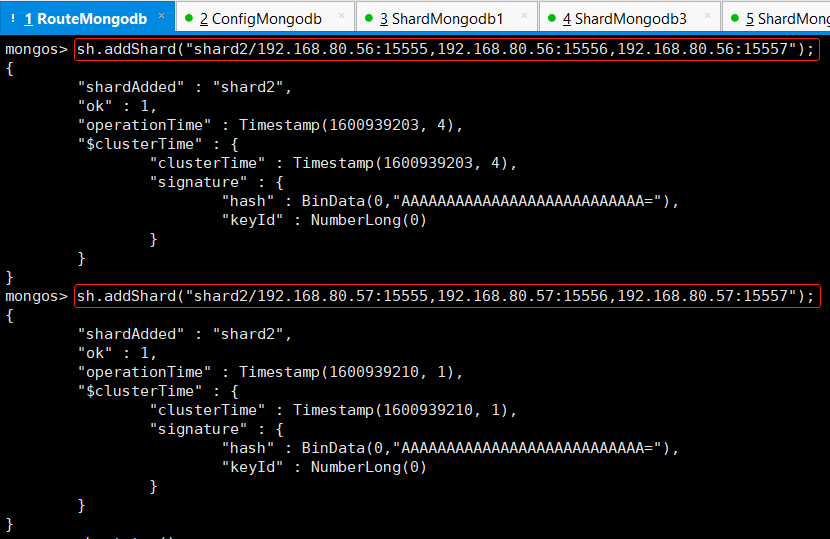Close the RouteMongodb tab
This screenshot has width=830, height=539.
(x=161, y=16)
